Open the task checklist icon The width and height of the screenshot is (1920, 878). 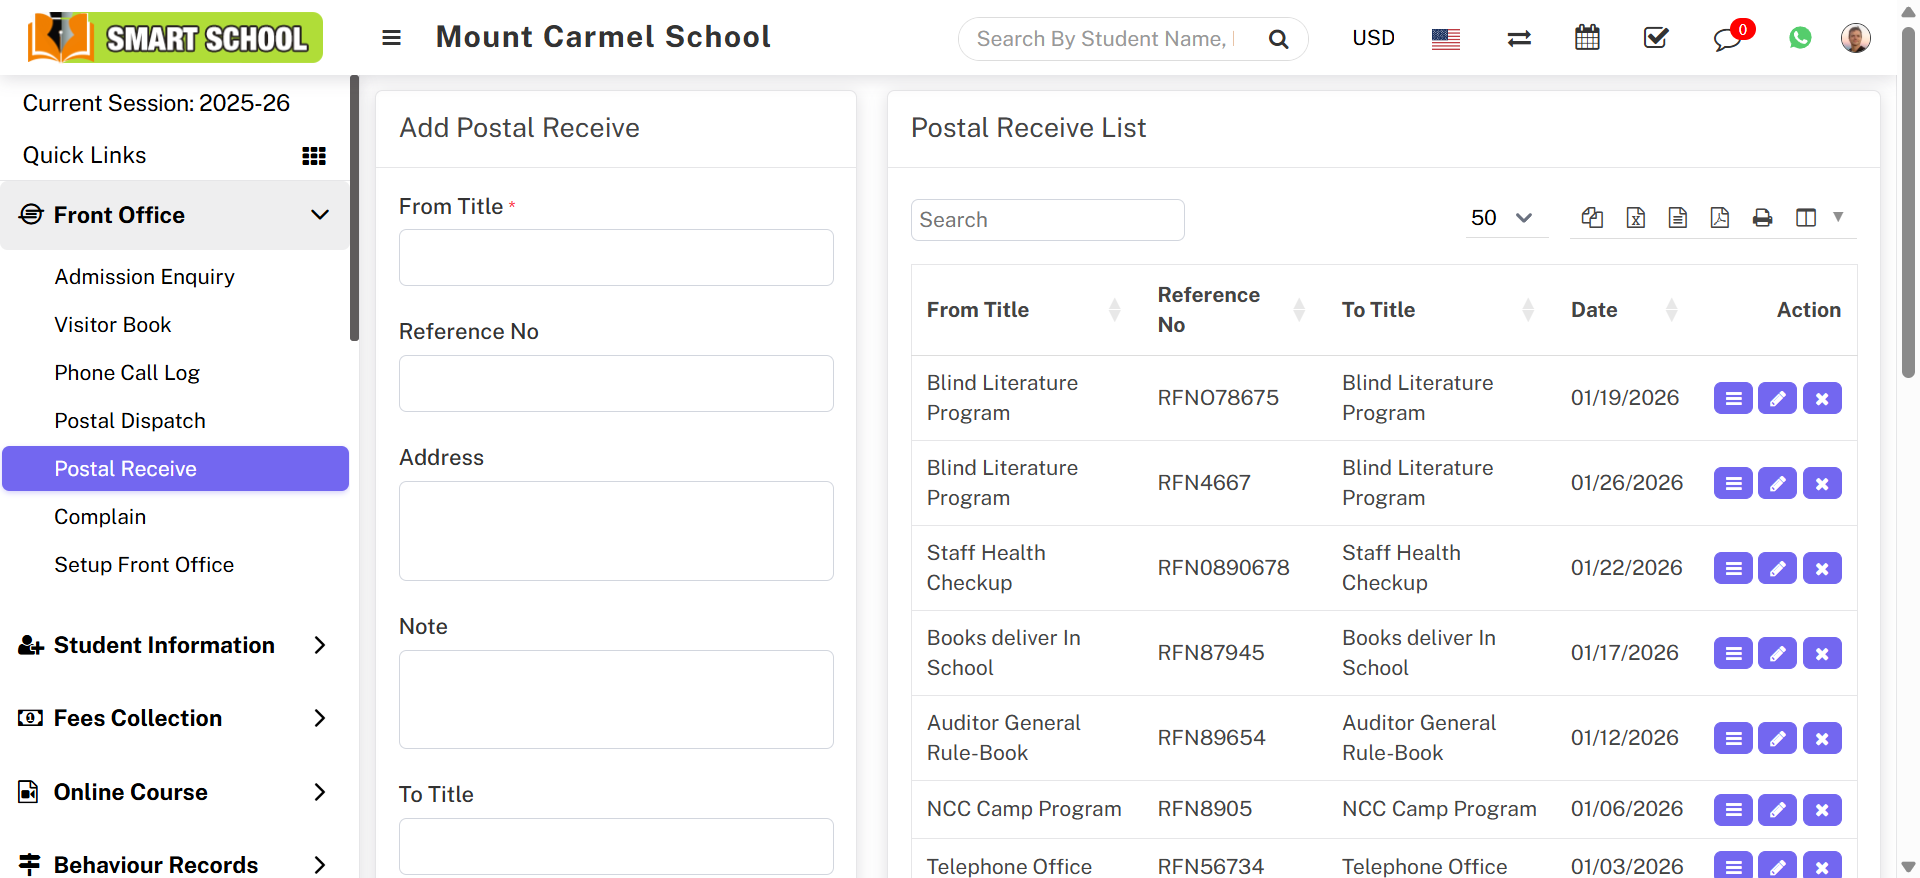pos(1656,38)
